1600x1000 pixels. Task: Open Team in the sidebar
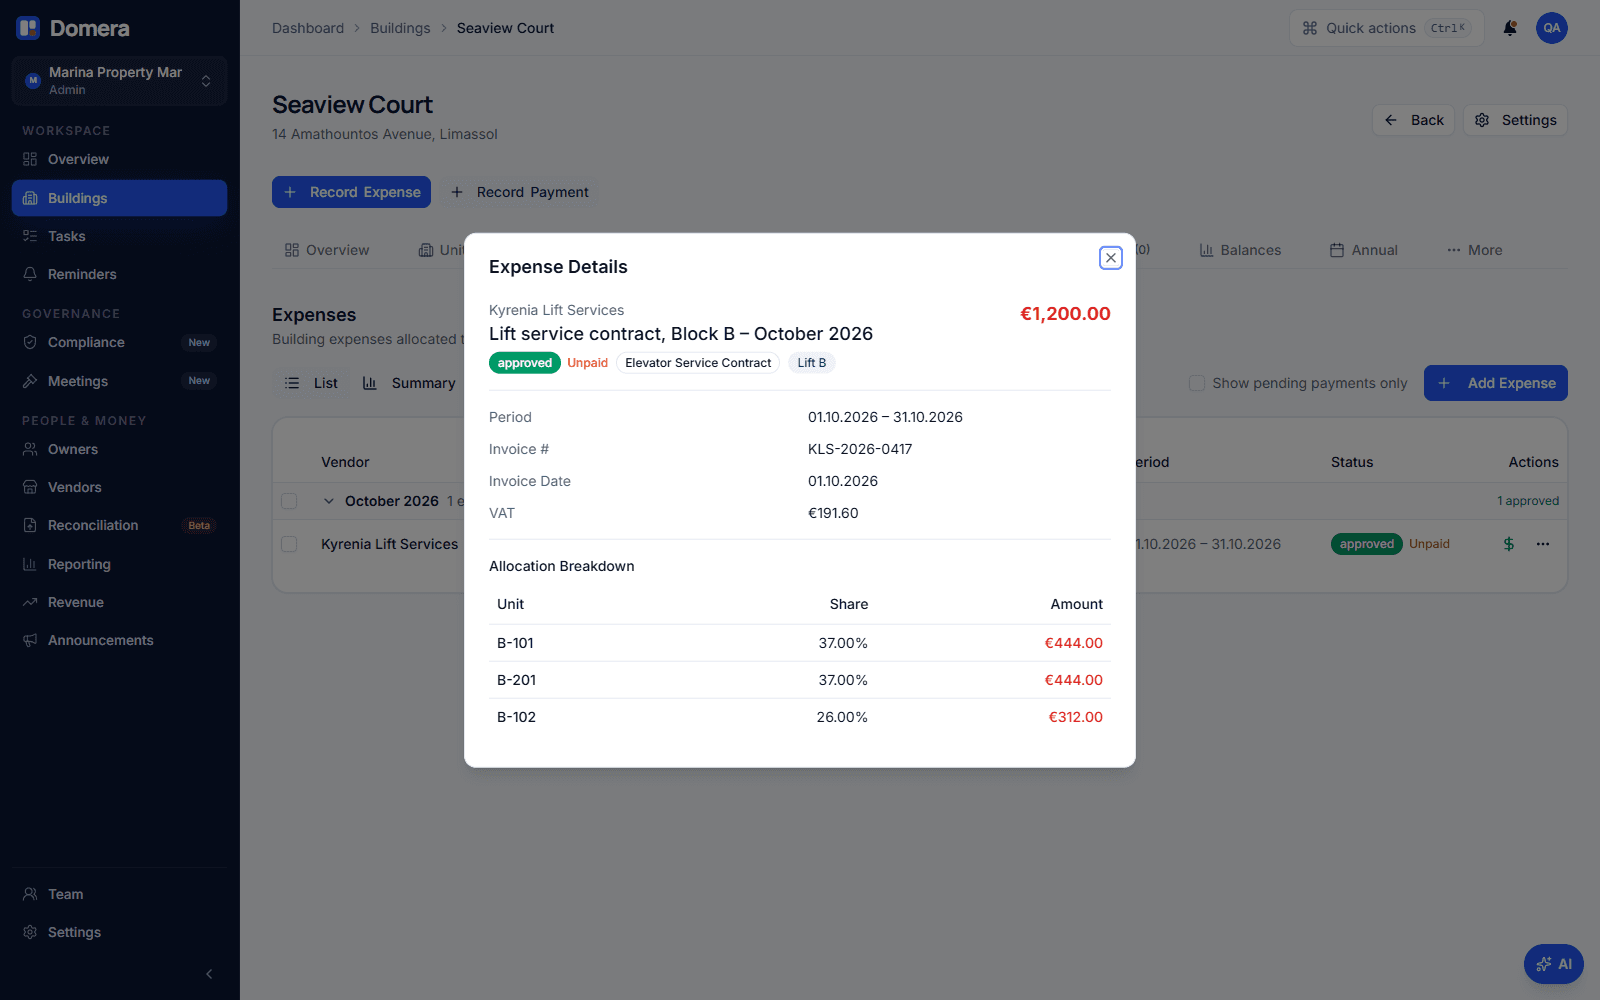pos(120,894)
